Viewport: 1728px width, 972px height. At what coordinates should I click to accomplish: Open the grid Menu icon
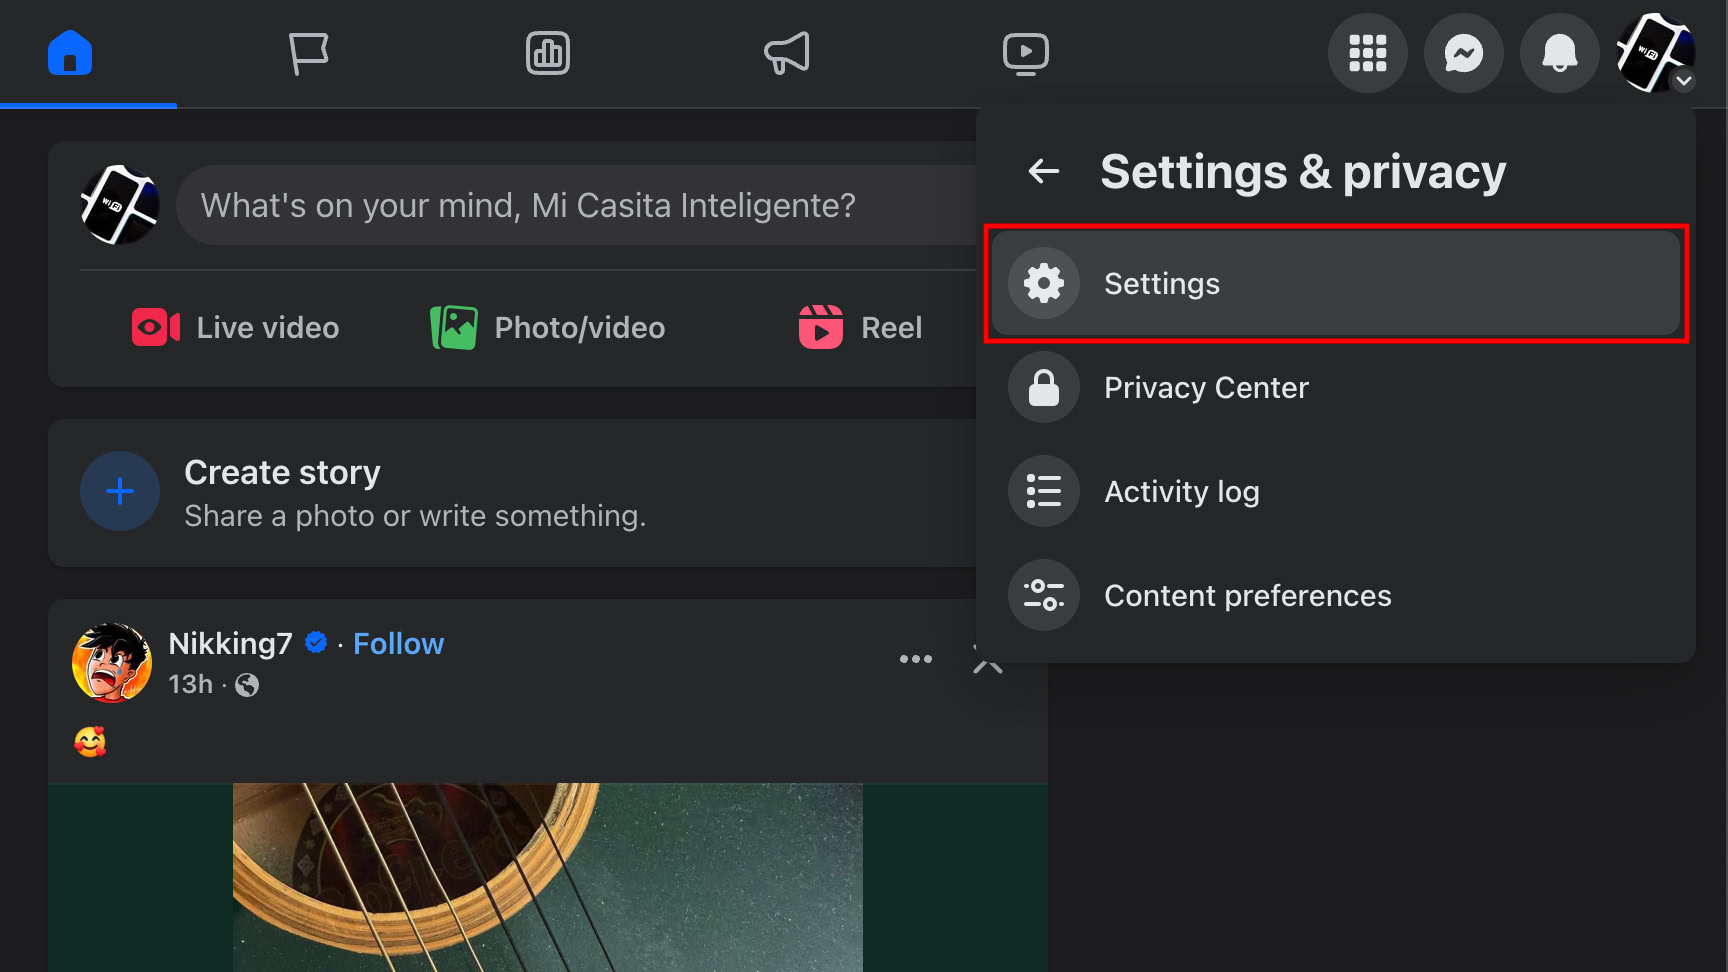(1367, 53)
